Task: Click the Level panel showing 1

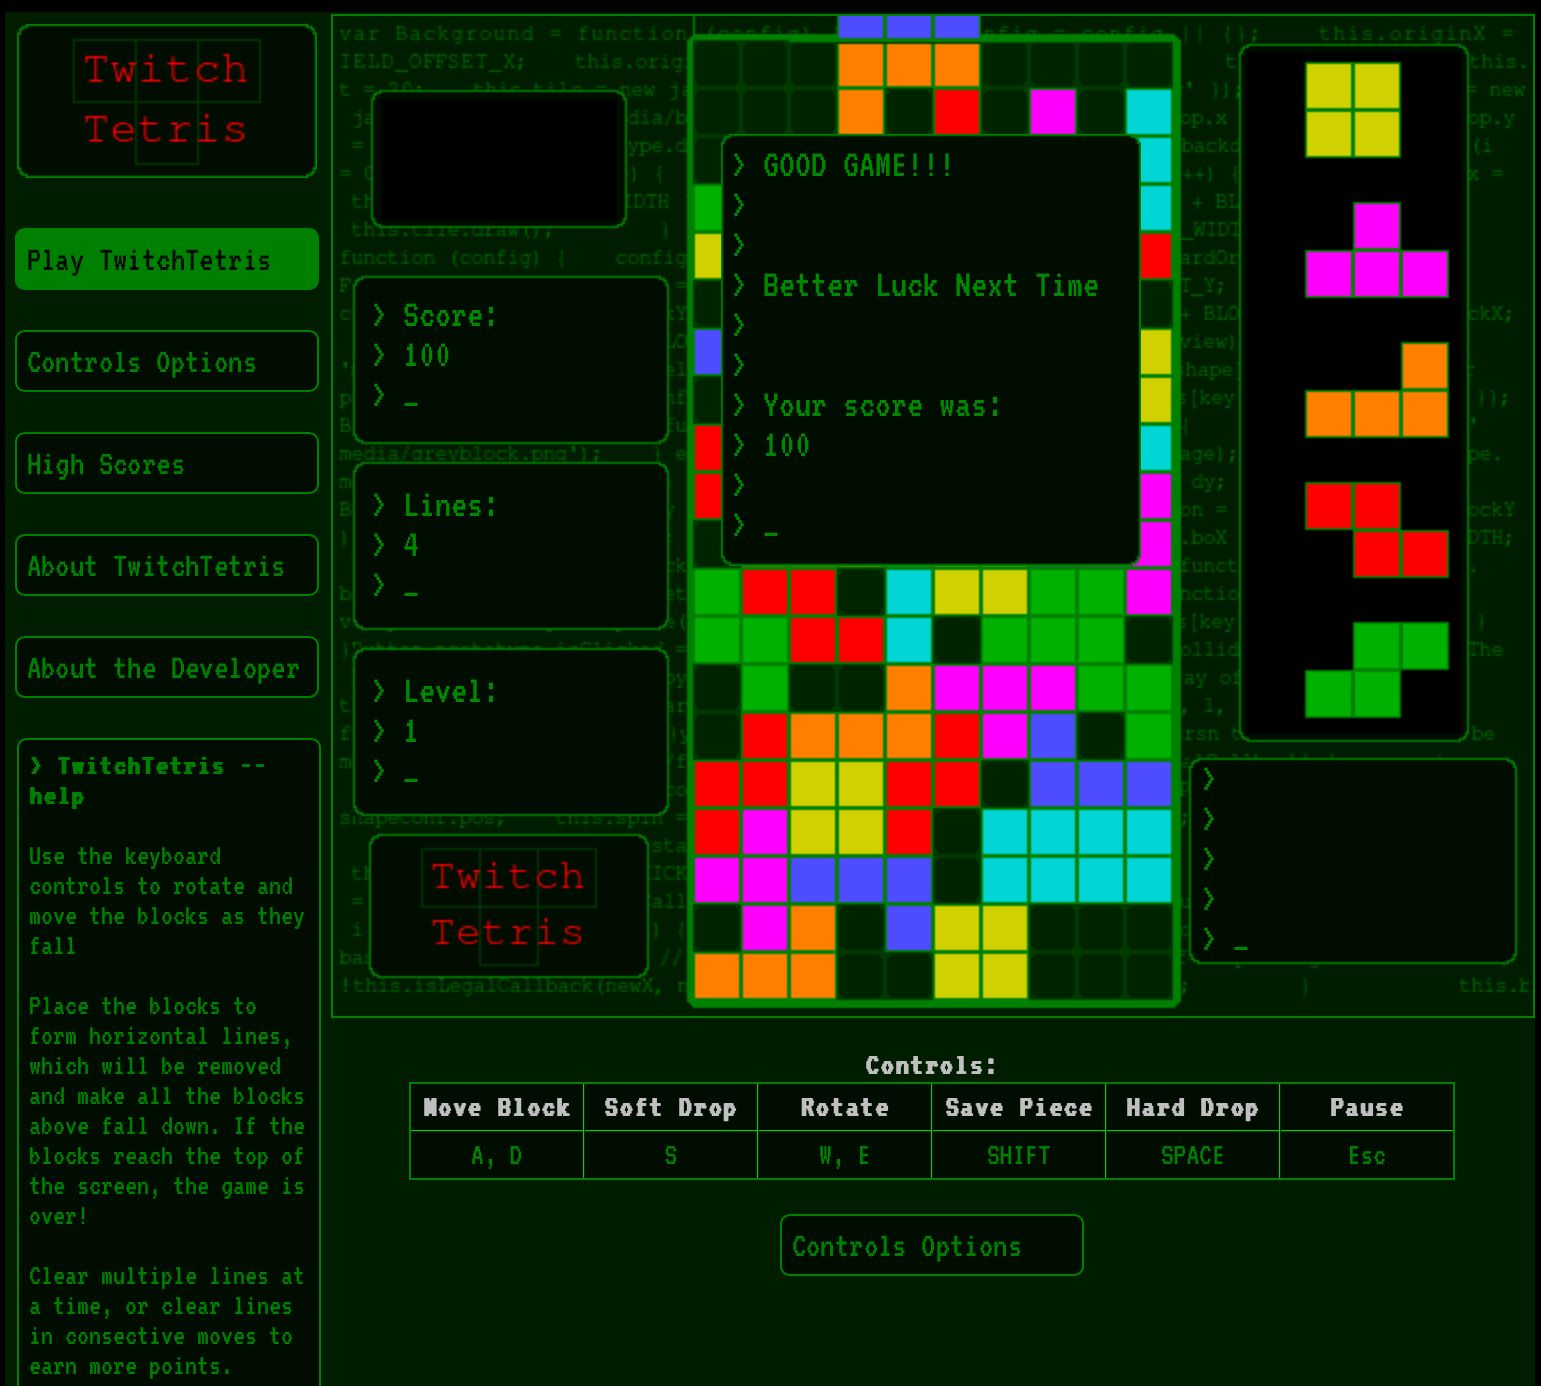Action: click(510, 732)
